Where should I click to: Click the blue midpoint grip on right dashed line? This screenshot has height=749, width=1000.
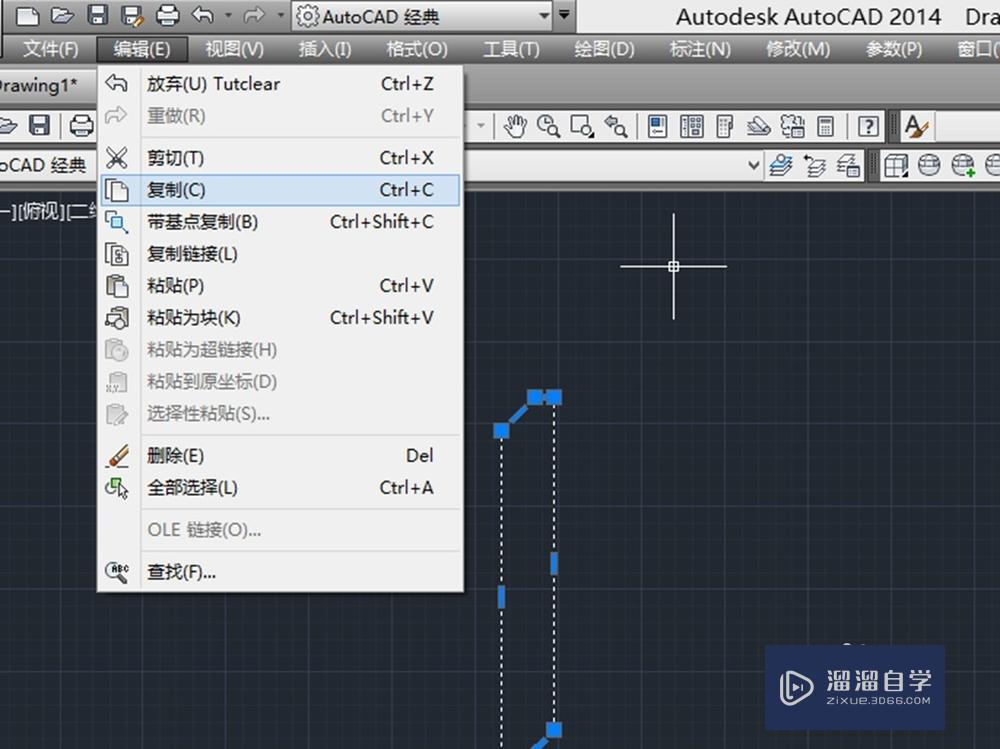pyautogui.click(x=554, y=563)
